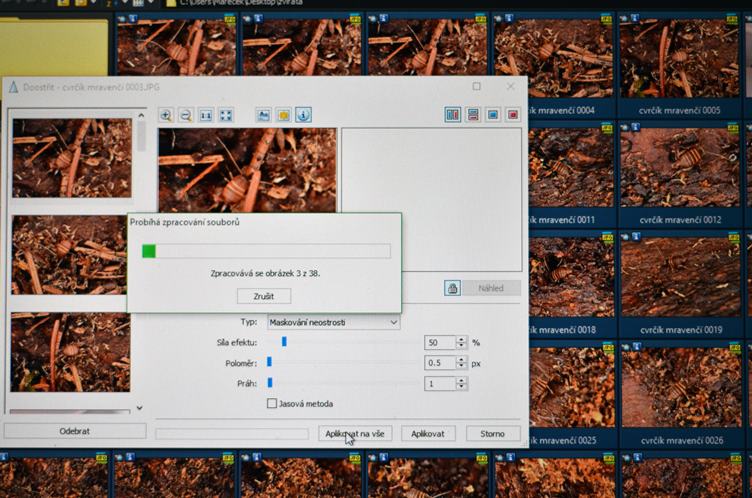752x498 pixels.
Task: Click the zoom out magnifier icon
Action: (186, 115)
